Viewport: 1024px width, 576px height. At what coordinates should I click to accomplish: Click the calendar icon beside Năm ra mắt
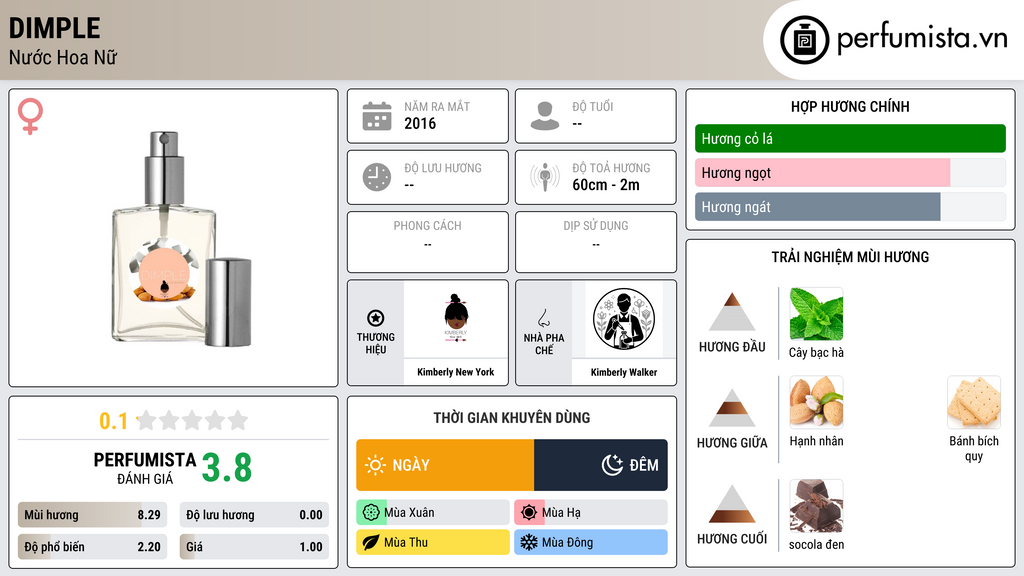pos(377,116)
